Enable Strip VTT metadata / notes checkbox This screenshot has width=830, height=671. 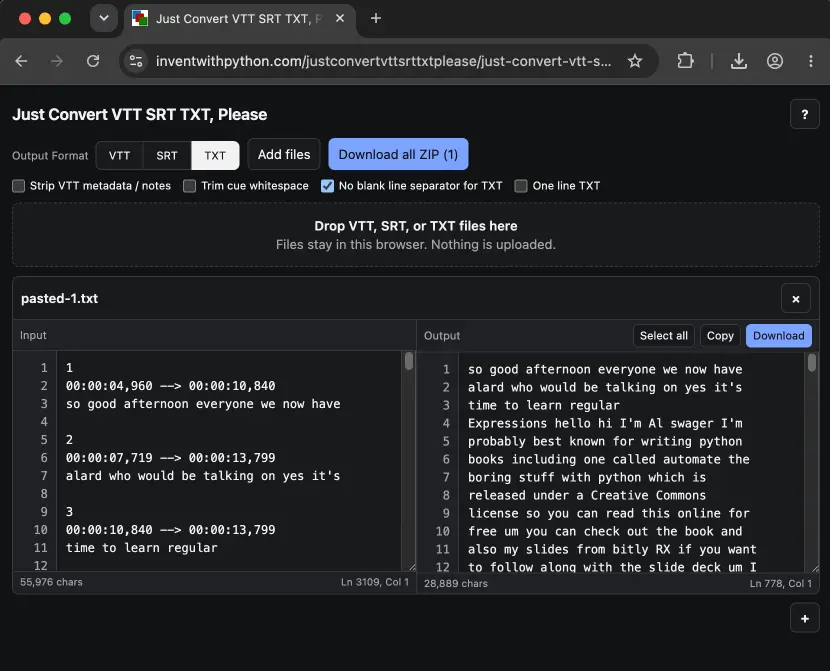[x=19, y=186]
